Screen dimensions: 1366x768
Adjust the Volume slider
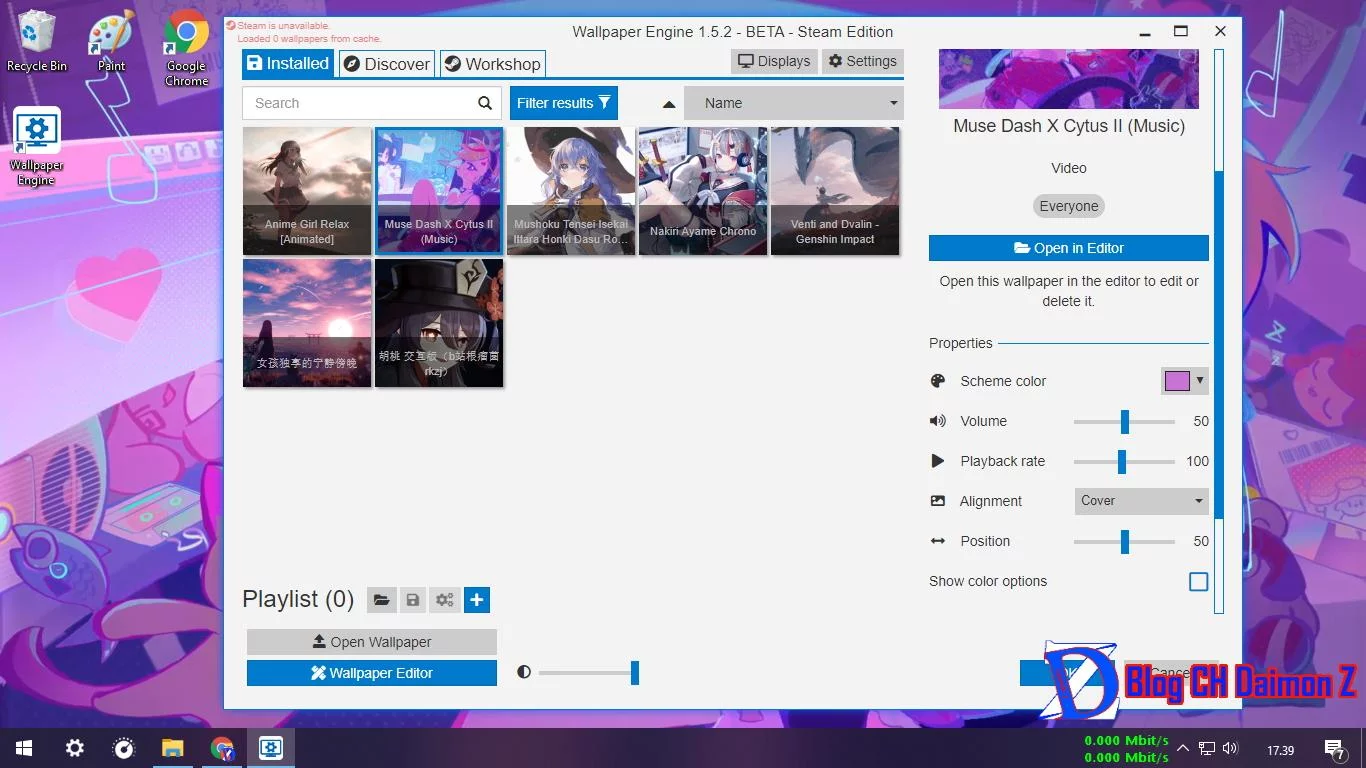coord(1124,422)
